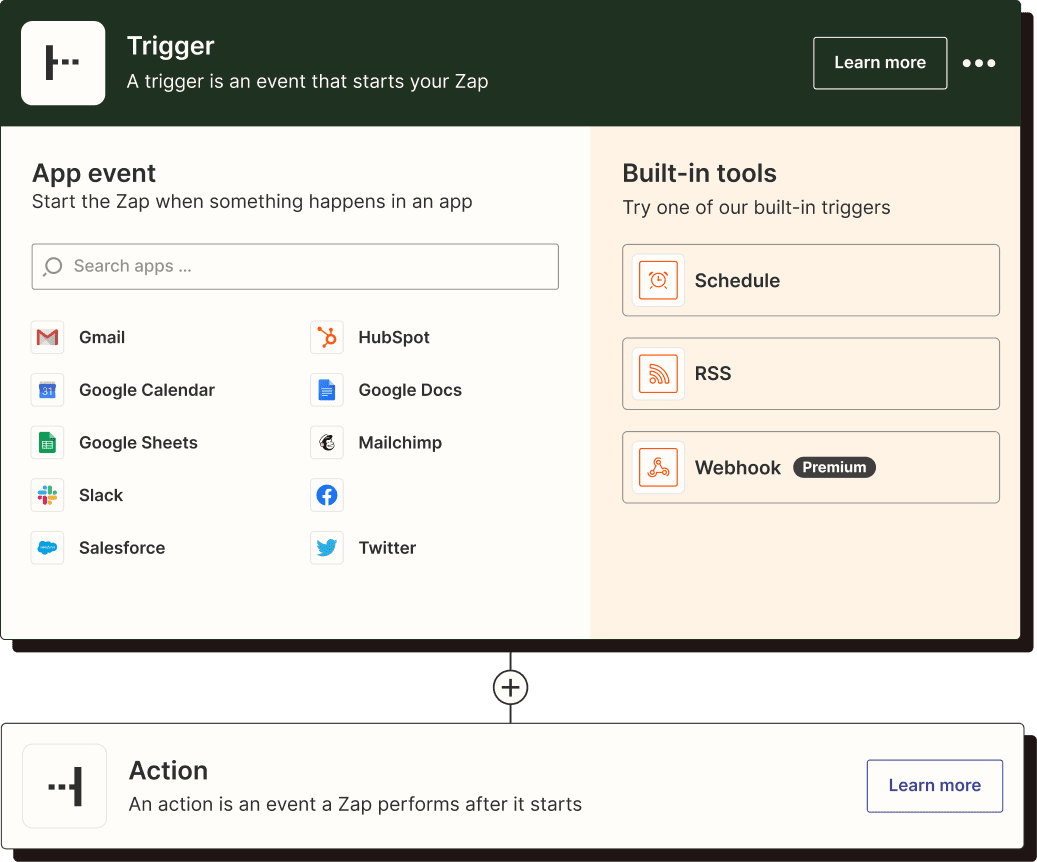Image resolution: width=1037 pixels, height=862 pixels.
Task: Select the RSS built-in trigger
Action: [810, 373]
